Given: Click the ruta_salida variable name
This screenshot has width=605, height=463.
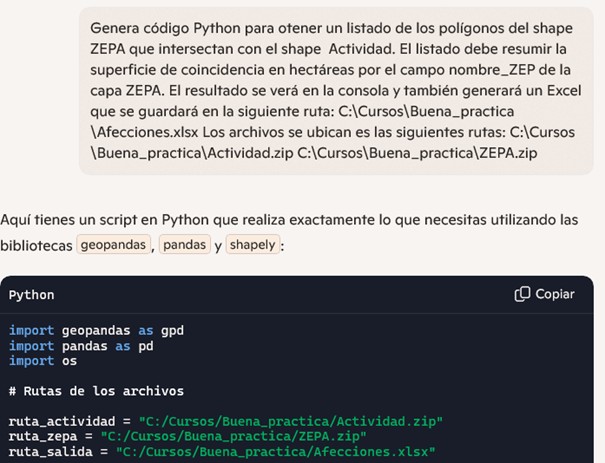Looking at the screenshot, I should (x=51, y=452).
